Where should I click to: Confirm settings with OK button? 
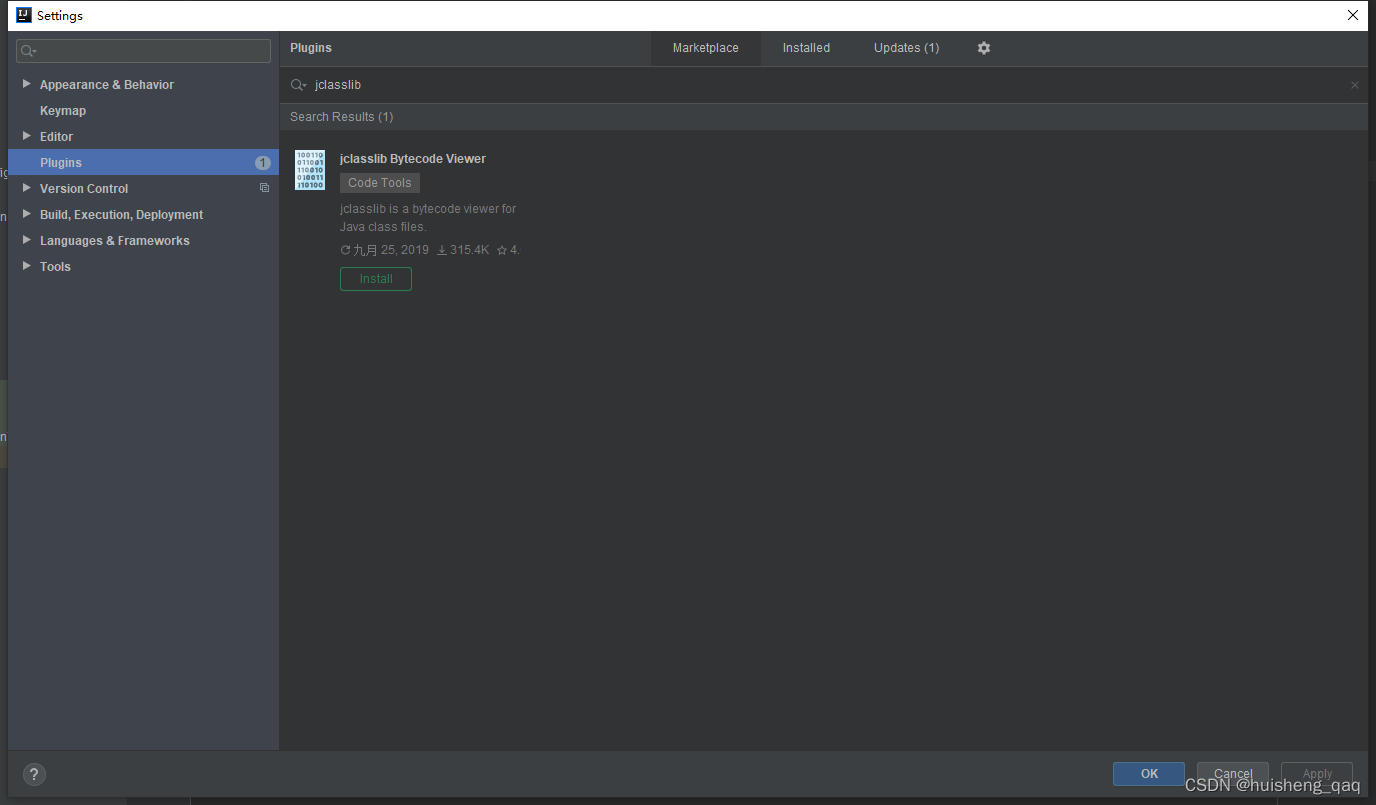(1149, 774)
